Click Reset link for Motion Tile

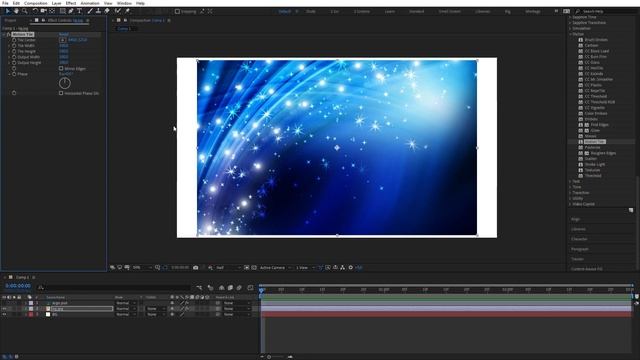click(64, 35)
